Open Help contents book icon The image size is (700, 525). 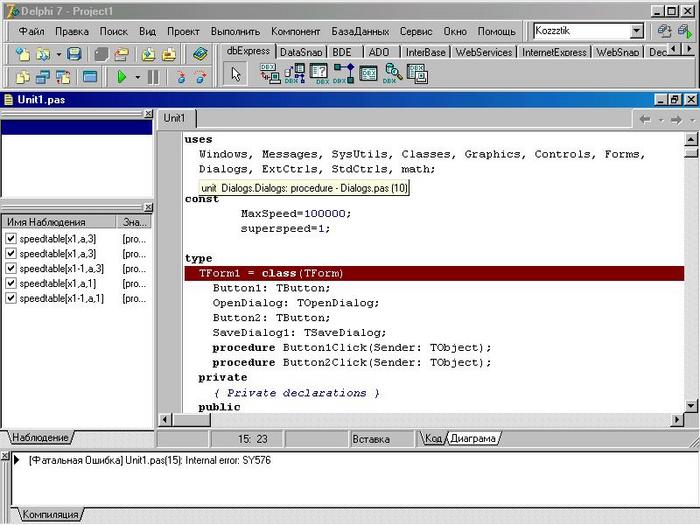[x=200, y=54]
